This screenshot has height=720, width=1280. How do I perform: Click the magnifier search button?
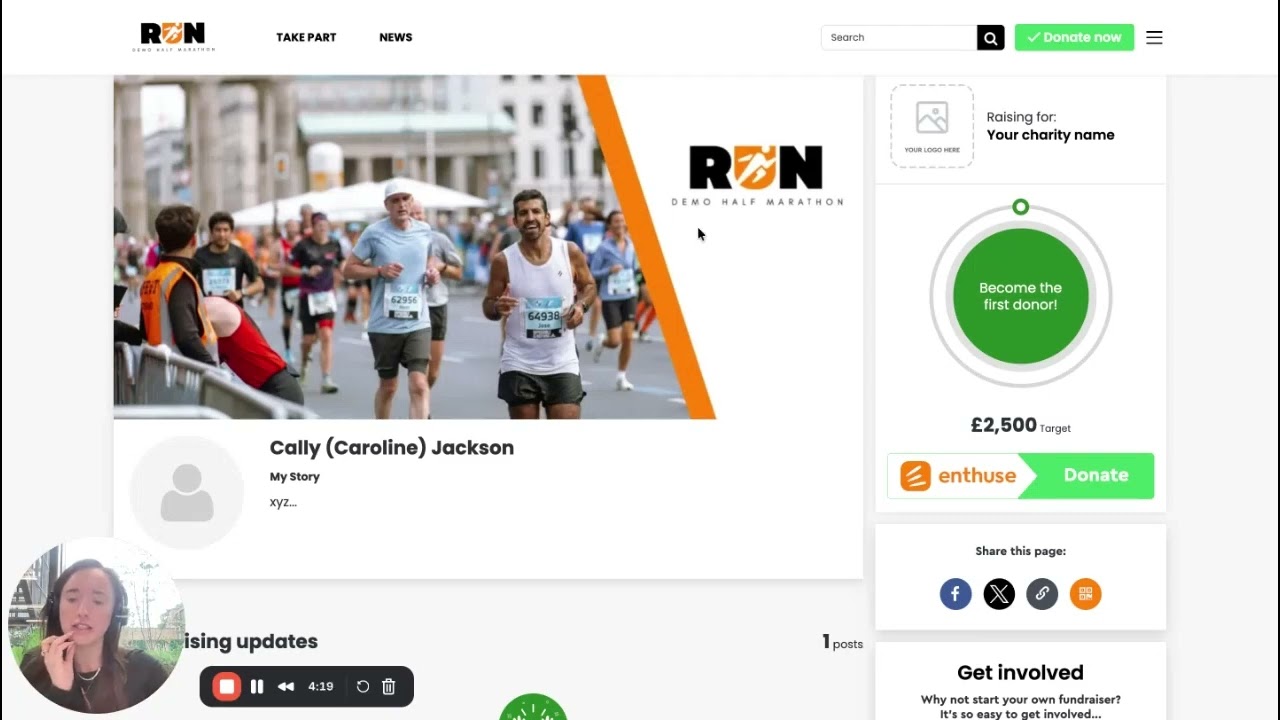coord(990,37)
